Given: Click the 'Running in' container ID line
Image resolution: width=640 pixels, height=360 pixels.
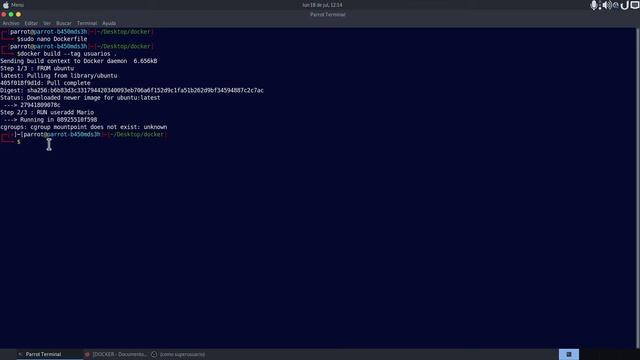Looking at the screenshot, I should (x=50, y=120).
